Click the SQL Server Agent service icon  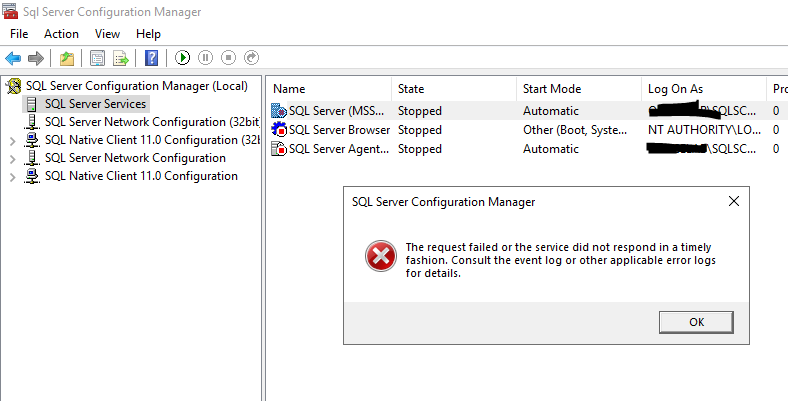279,149
